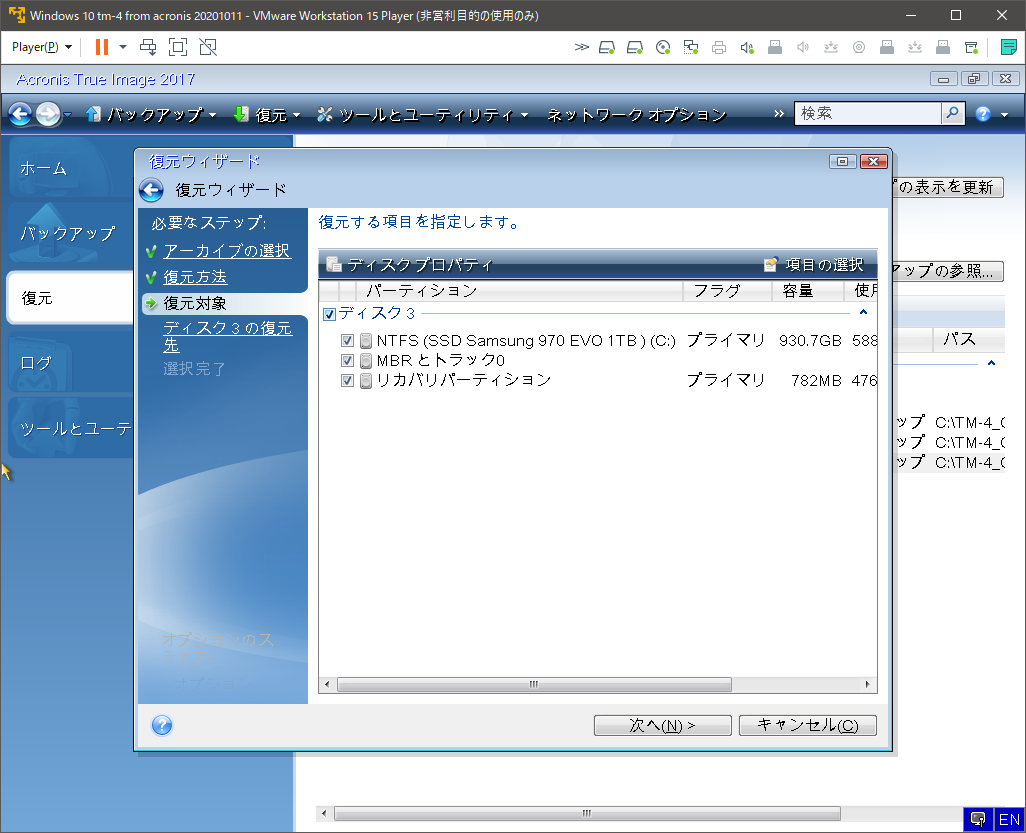
Task: Click the バックアップの参照... button behind wizard
Action: coord(948,271)
